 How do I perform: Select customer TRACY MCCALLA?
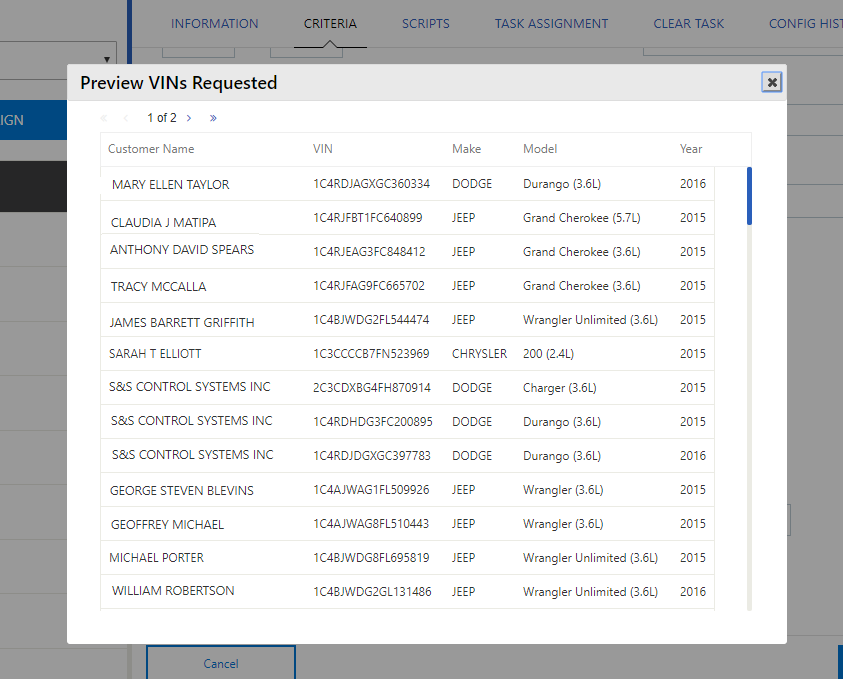158,287
